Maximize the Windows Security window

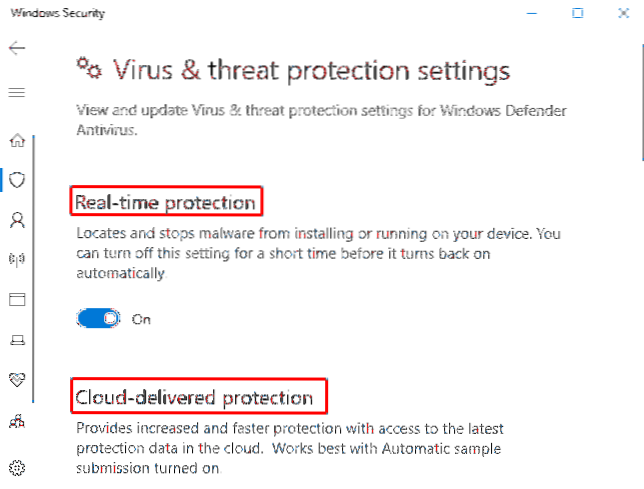[x=577, y=14]
